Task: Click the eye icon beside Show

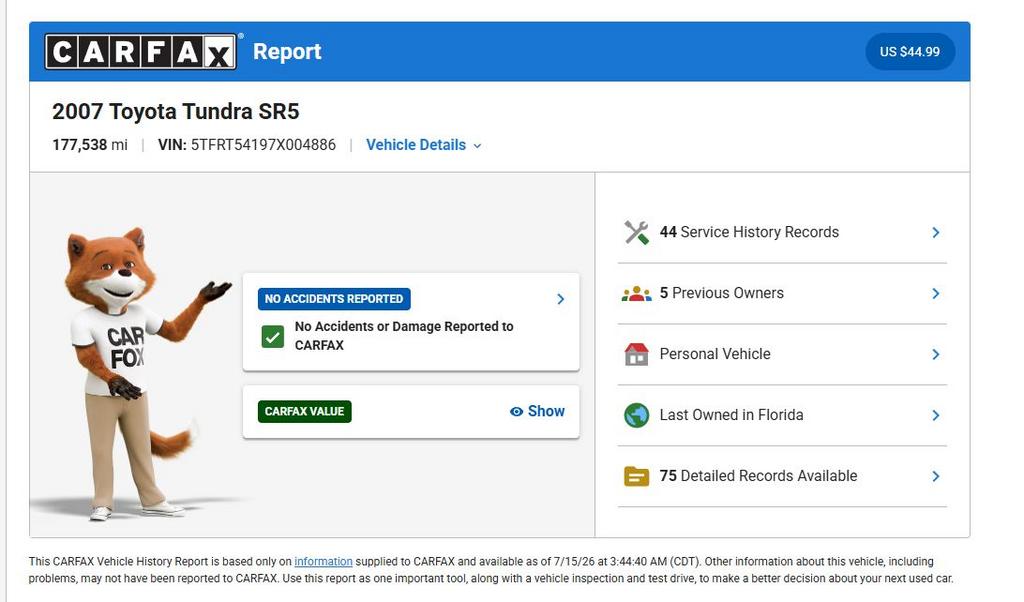Action: coord(516,411)
